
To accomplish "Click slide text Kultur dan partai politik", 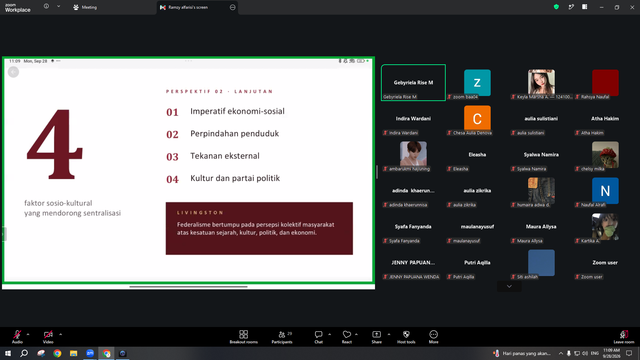I will coord(235,178).
